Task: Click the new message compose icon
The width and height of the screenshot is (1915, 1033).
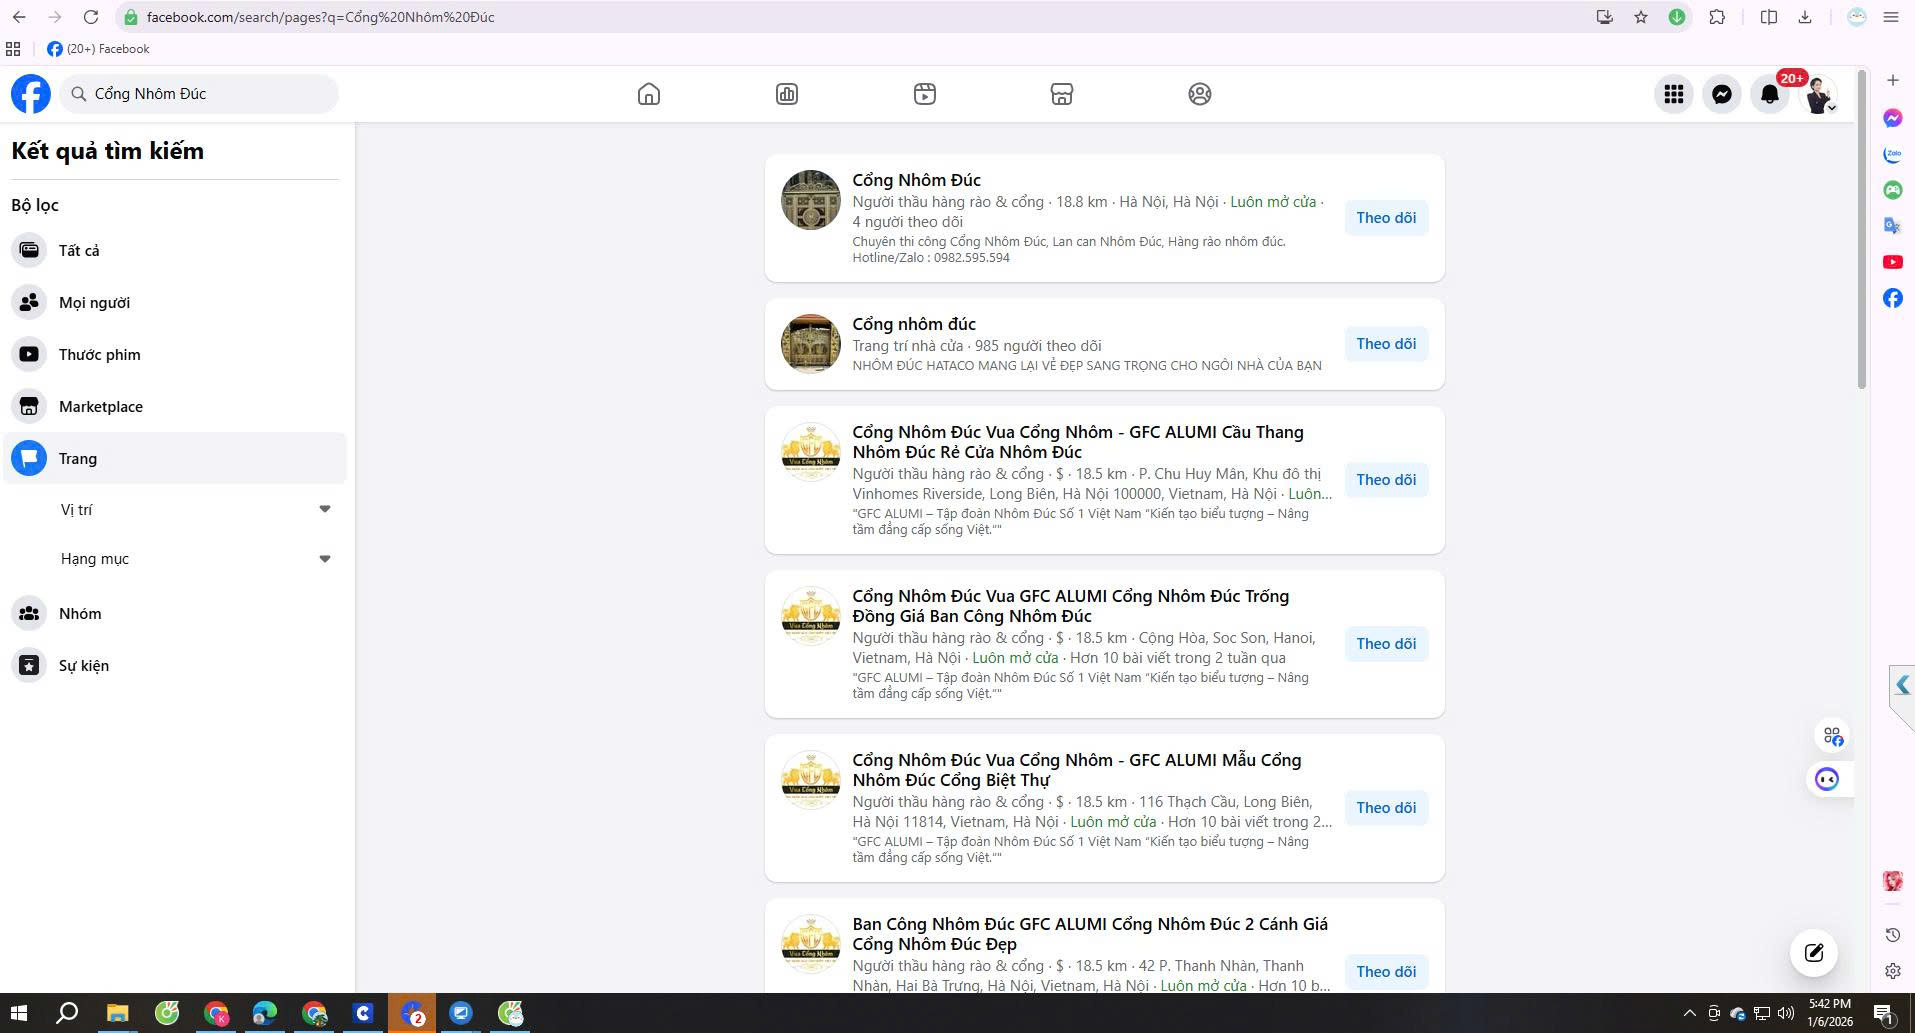Action: point(1814,952)
